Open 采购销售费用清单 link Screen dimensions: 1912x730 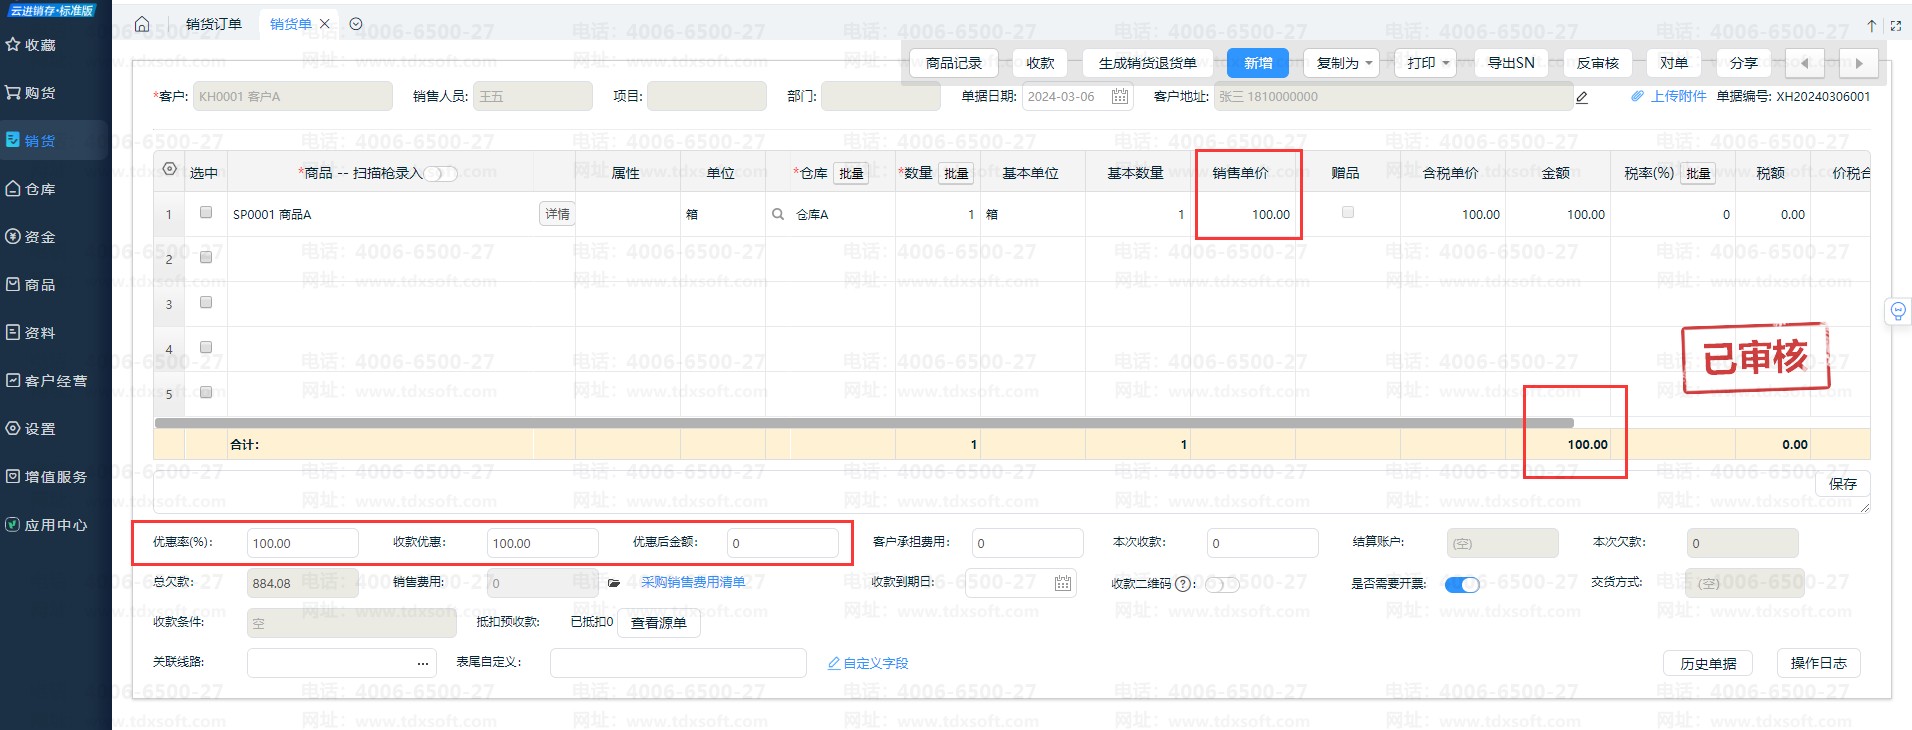693,582
